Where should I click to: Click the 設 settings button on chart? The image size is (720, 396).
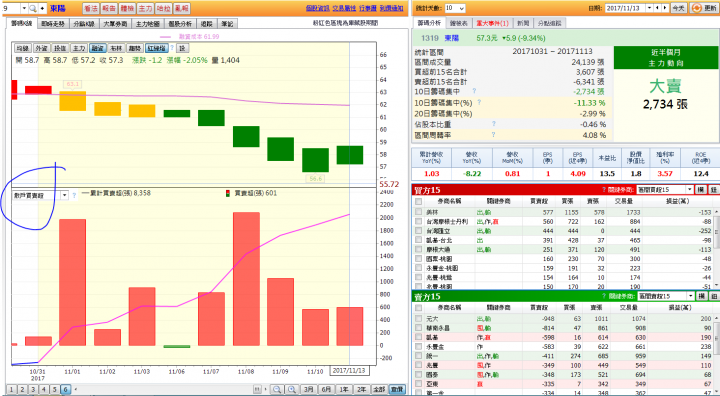click(182, 48)
